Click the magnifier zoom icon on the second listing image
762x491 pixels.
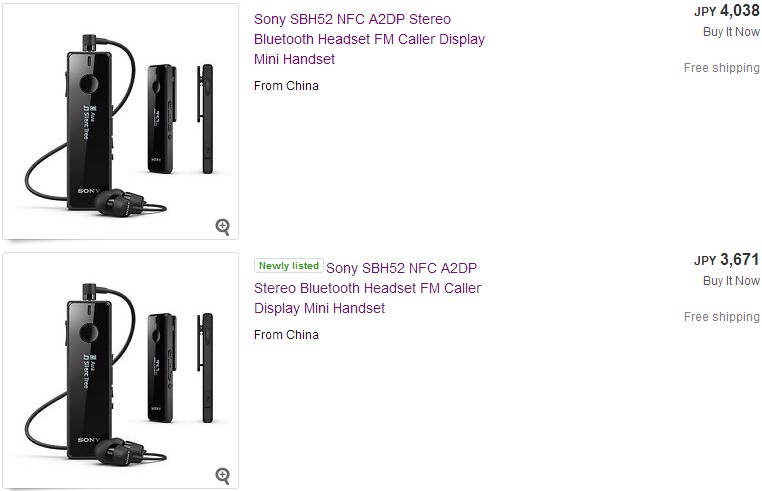223,475
